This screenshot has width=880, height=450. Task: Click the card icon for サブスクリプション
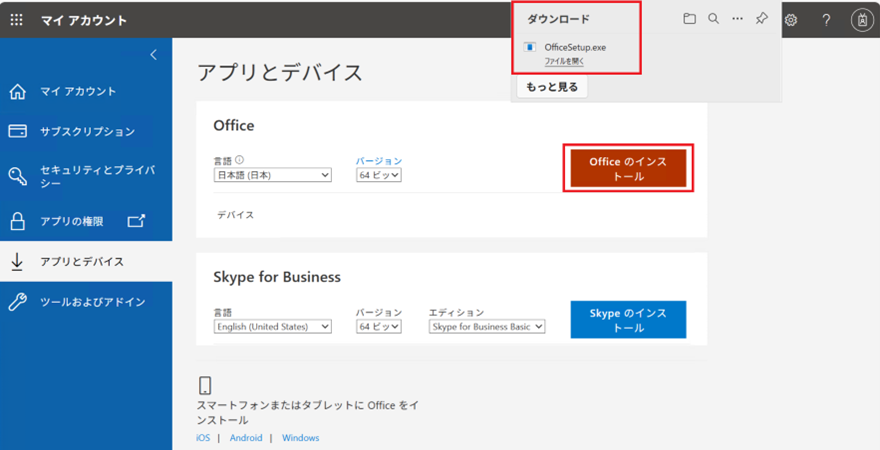[x=17, y=131]
